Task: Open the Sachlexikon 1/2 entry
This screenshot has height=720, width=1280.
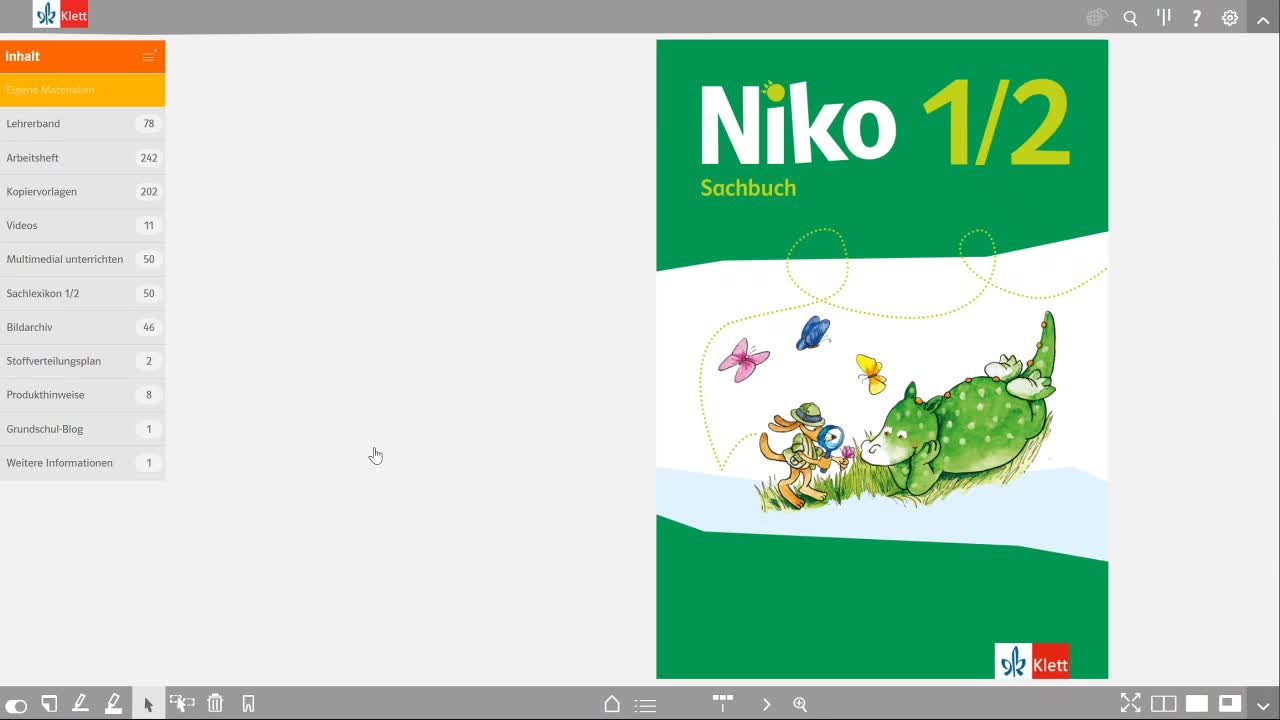Action: [82, 294]
